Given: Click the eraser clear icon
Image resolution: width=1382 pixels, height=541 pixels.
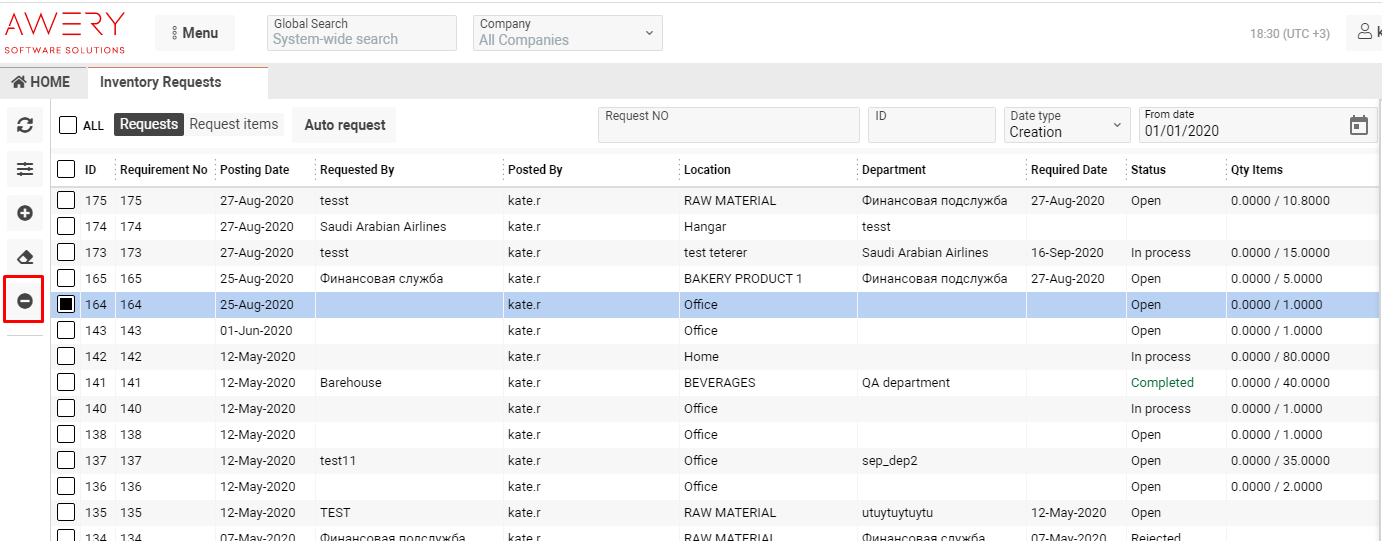Looking at the screenshot, I should tap(25, 257).
